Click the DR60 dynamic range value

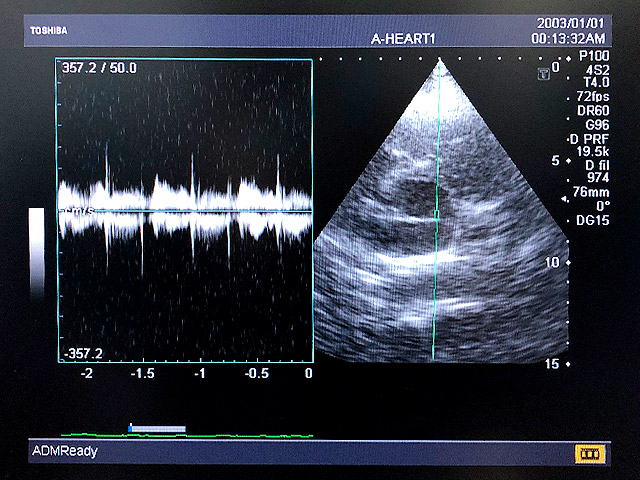[593, 111]
